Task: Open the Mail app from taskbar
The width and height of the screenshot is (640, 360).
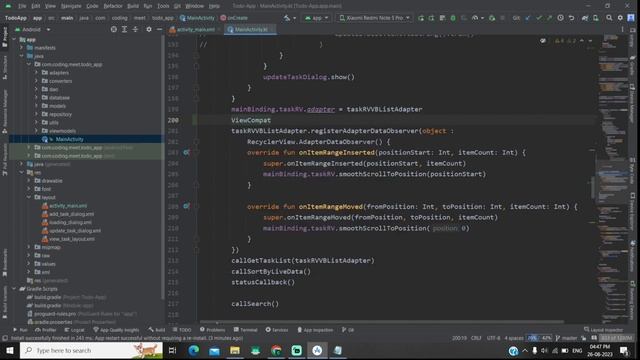Action: coord(214,350)
